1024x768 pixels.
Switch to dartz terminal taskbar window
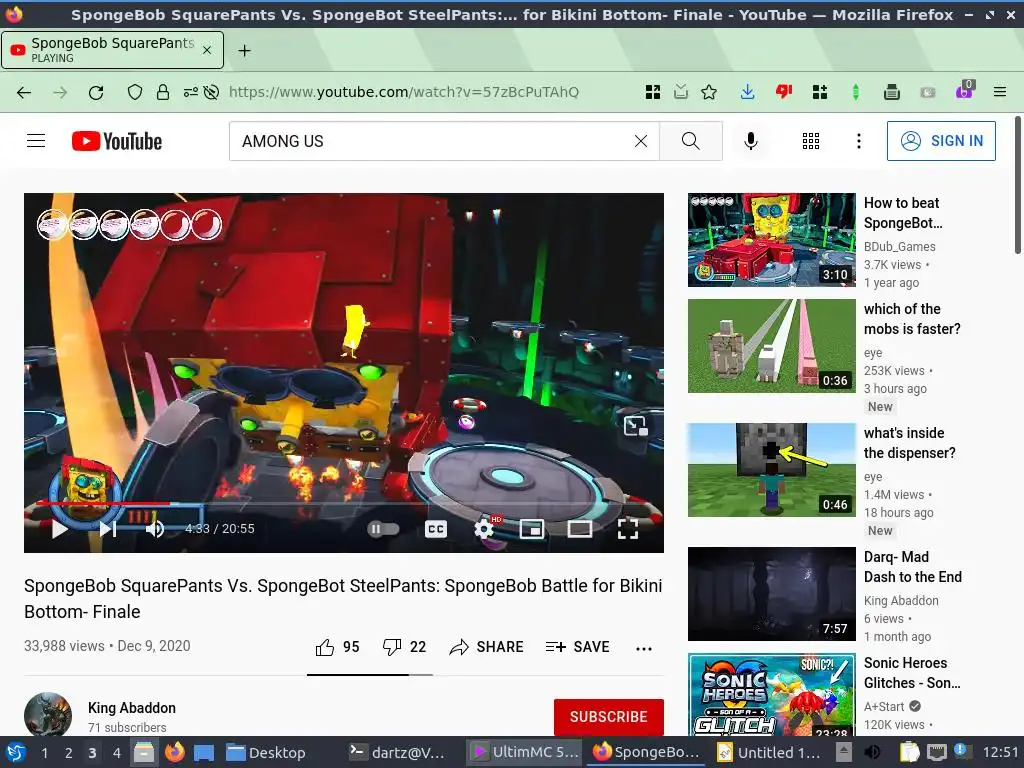click(397, 753)
